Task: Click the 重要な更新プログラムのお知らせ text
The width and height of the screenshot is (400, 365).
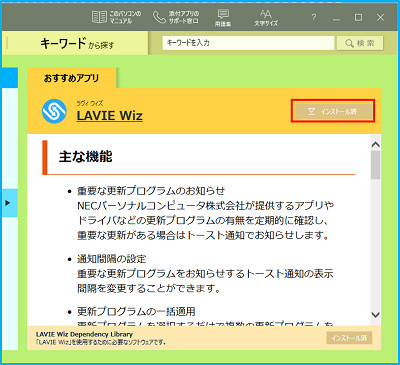Action: coord(151,191)
